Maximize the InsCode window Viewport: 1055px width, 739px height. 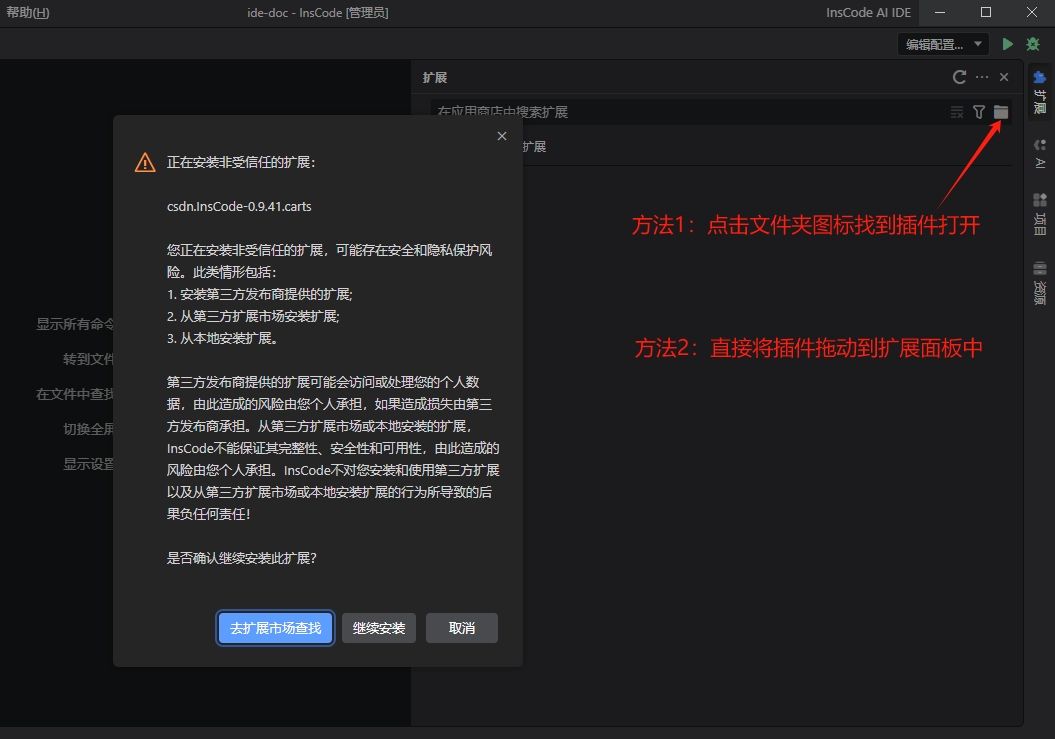(x=986, y=13)
